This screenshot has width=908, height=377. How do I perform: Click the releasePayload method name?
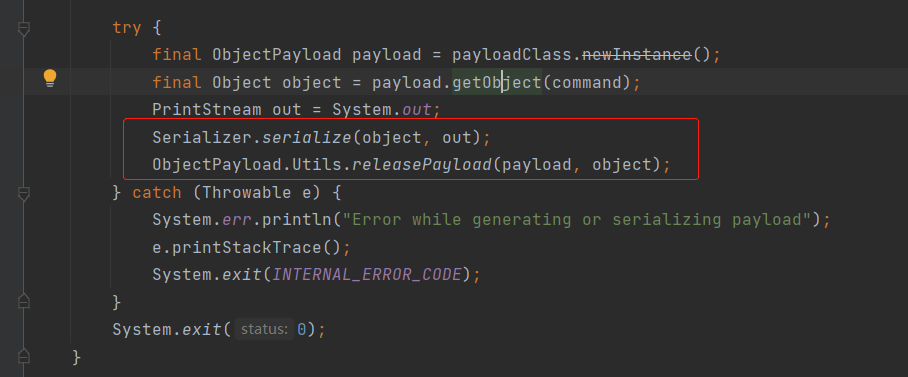(422, 165)
